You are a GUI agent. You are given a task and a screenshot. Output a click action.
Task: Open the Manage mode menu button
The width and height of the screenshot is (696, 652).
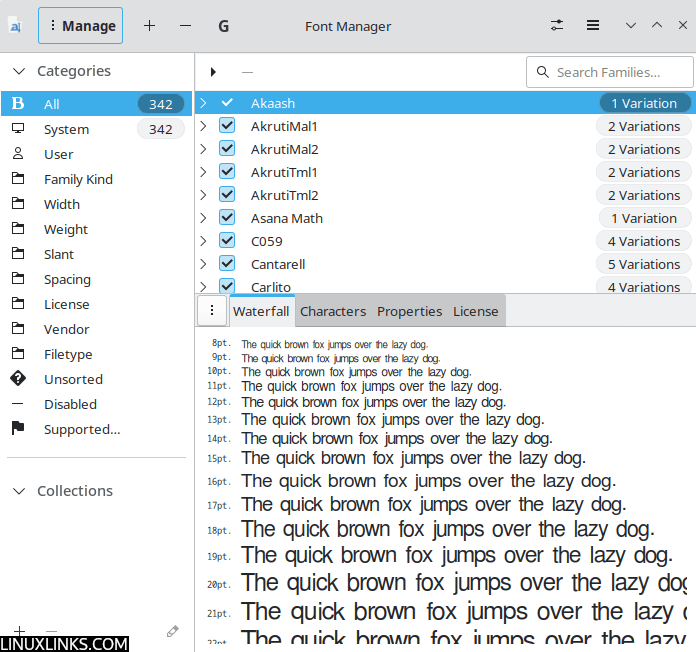tap(80, 26)
